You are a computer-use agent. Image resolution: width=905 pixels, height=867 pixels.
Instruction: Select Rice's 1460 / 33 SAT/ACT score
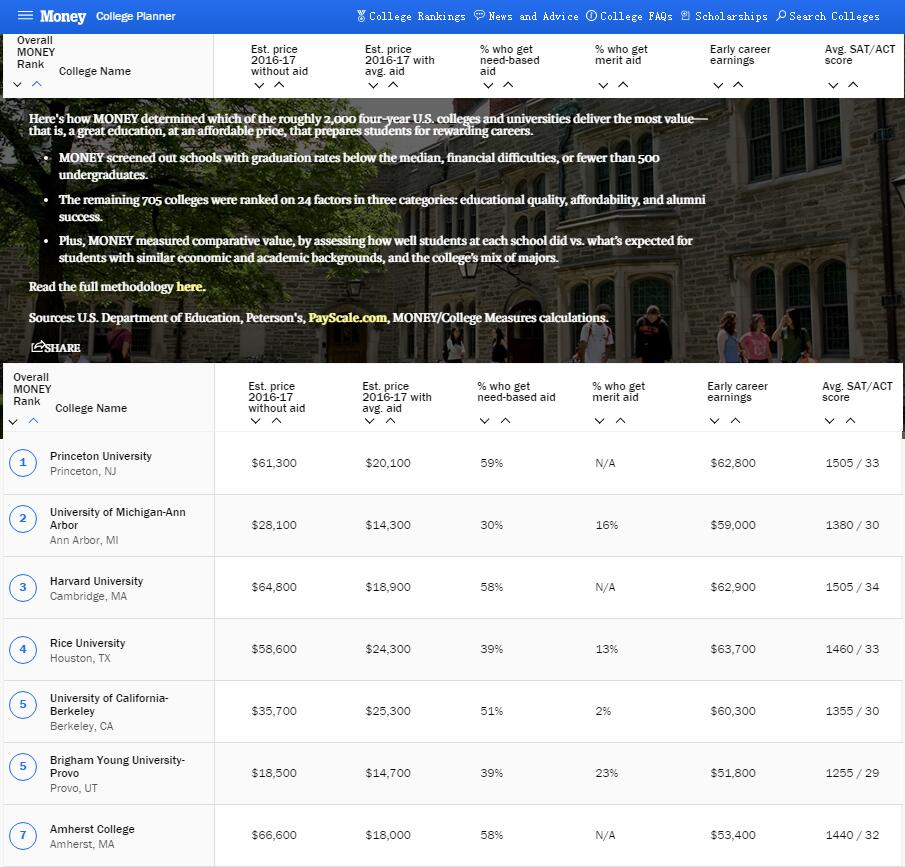[x=852, y=649]
